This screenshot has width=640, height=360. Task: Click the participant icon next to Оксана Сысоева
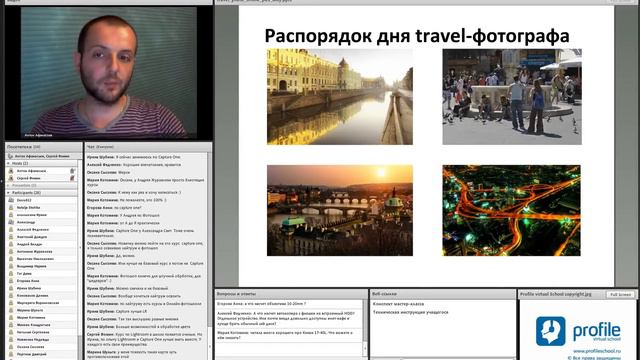point(11,347)
